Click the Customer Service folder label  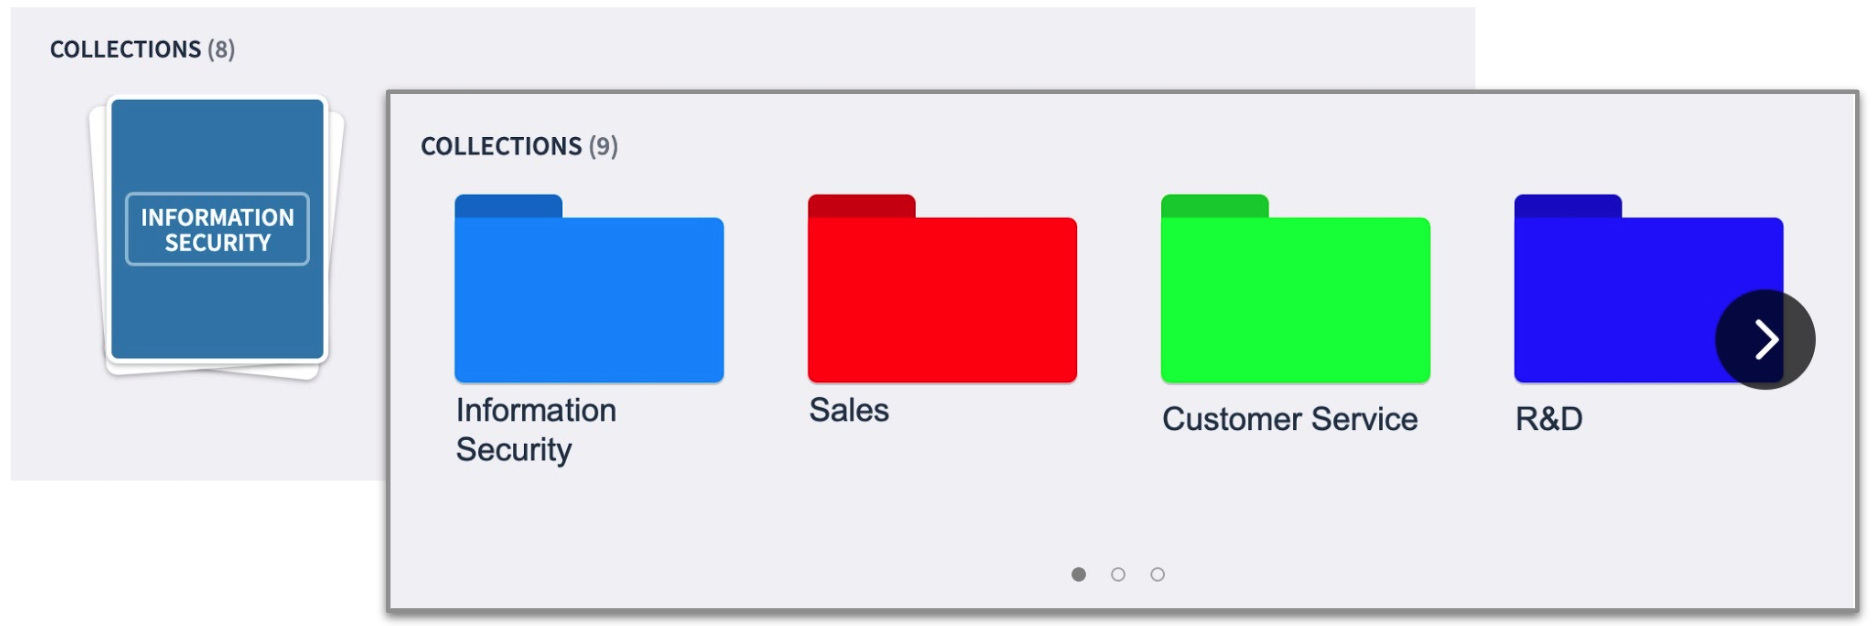click(1290, 419)
